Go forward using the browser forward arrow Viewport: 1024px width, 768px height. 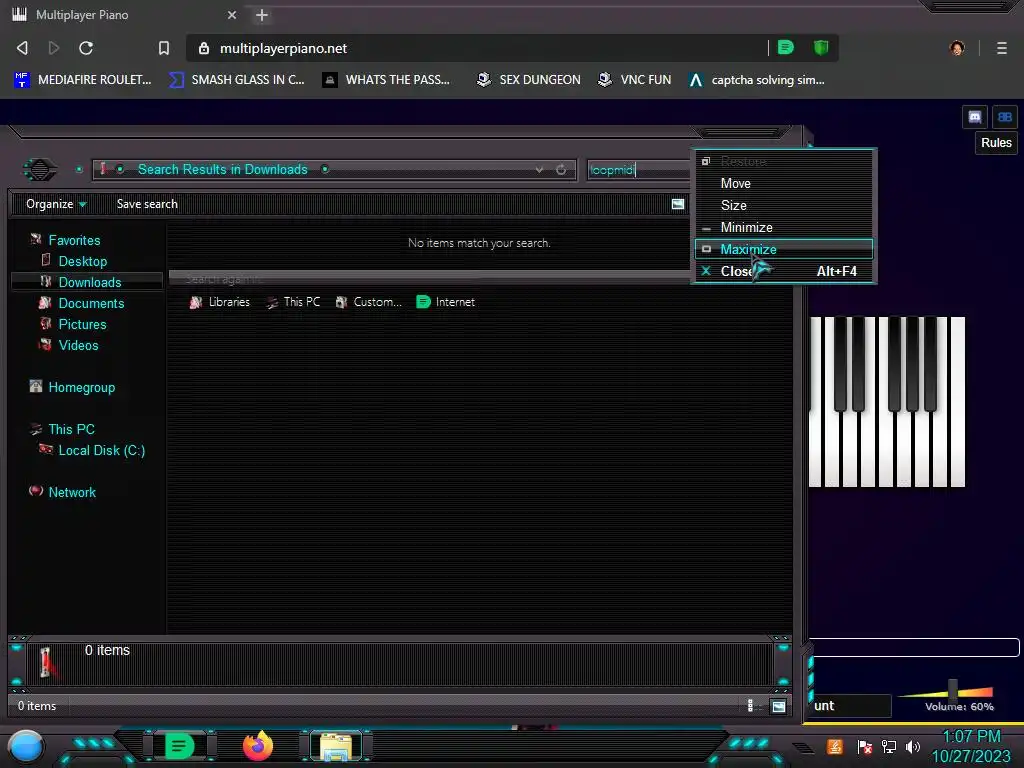point(54,48)
